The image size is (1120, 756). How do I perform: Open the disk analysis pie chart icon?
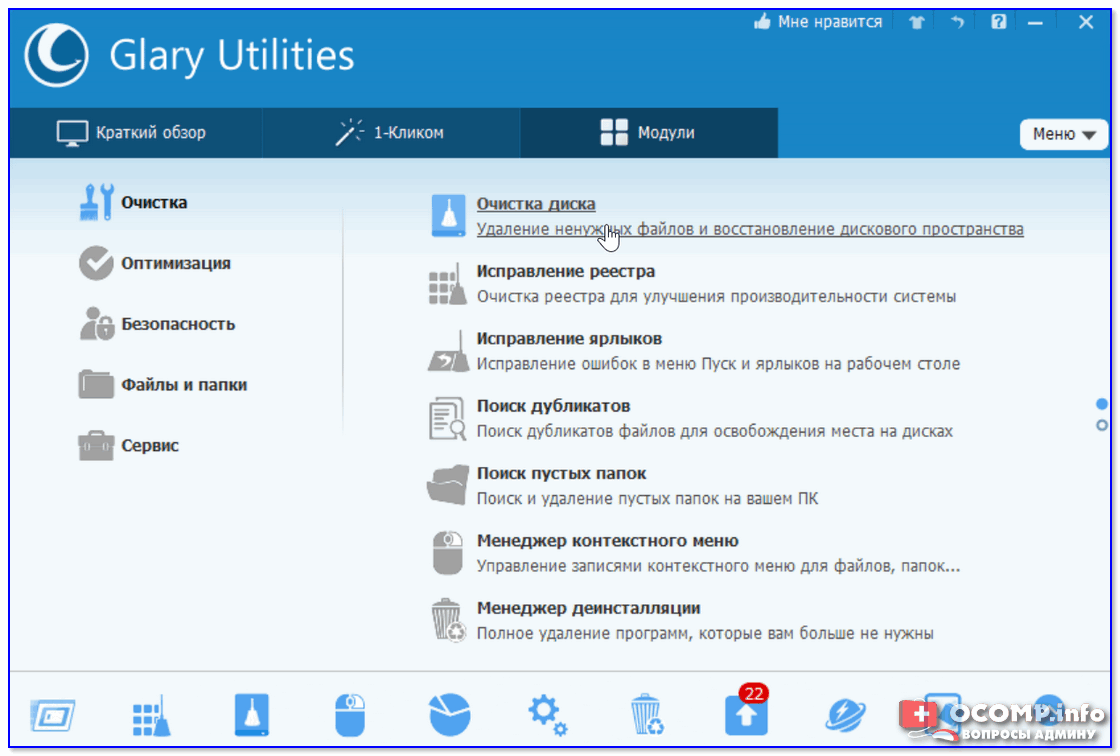coord(449,716)
